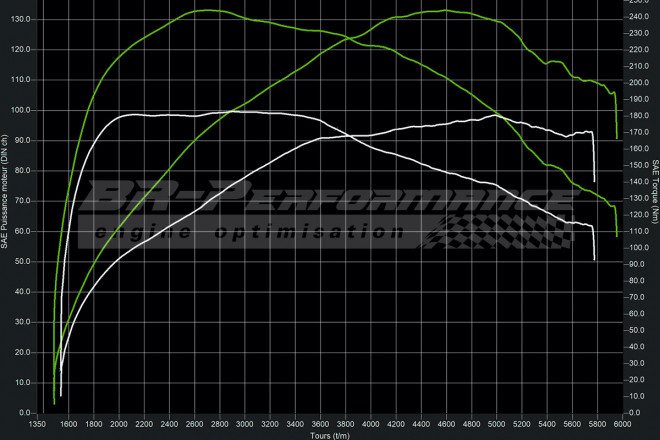Click the 4600 tick on the RPM axis
660x440 pixels.
[x=446, y=422]
